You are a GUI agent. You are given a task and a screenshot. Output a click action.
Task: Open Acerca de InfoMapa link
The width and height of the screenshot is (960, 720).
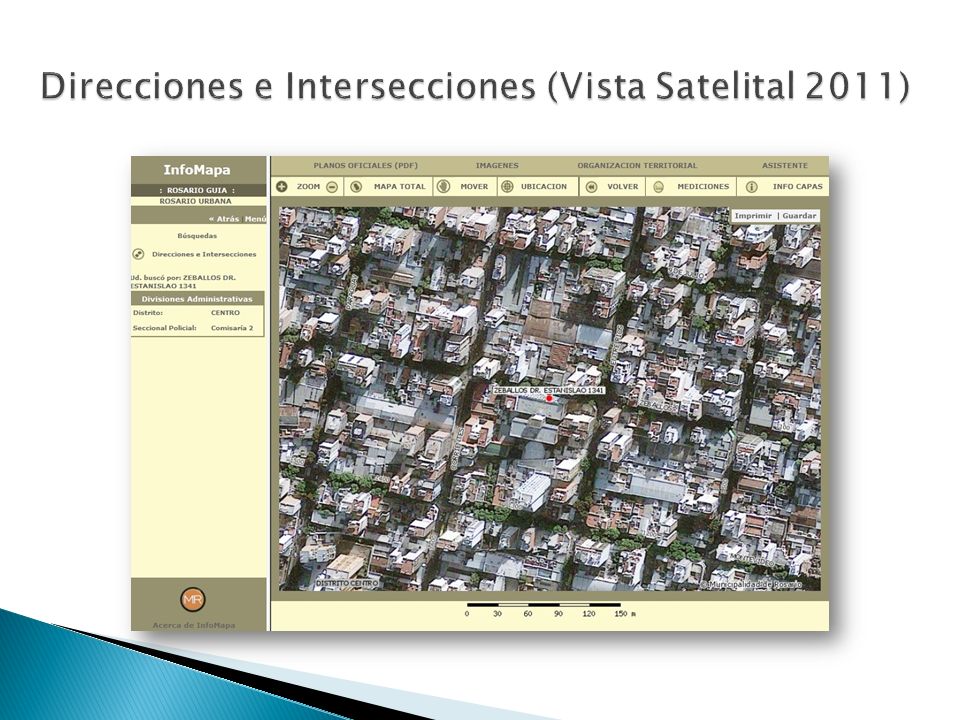[x=193, y=625]
